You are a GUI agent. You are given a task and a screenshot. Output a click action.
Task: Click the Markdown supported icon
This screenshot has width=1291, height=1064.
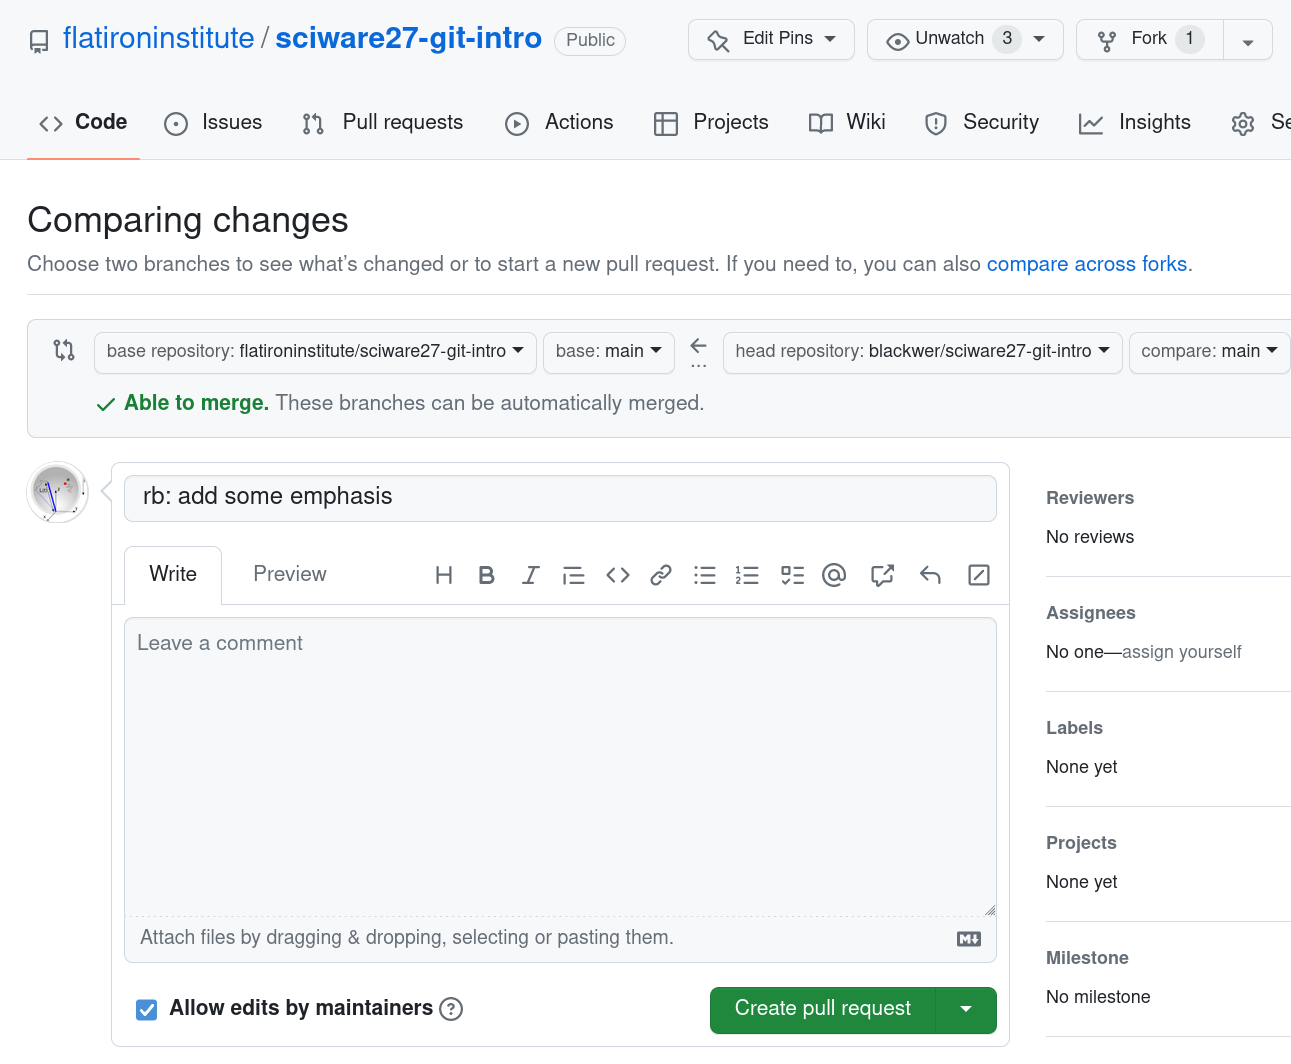pos(969,939)
